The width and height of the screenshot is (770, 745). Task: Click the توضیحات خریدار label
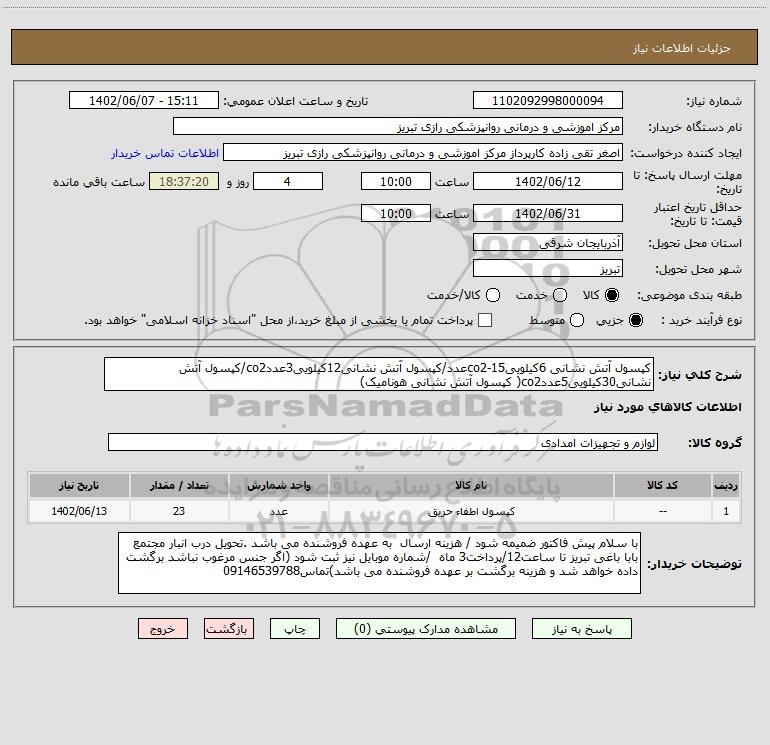(694, 564)
